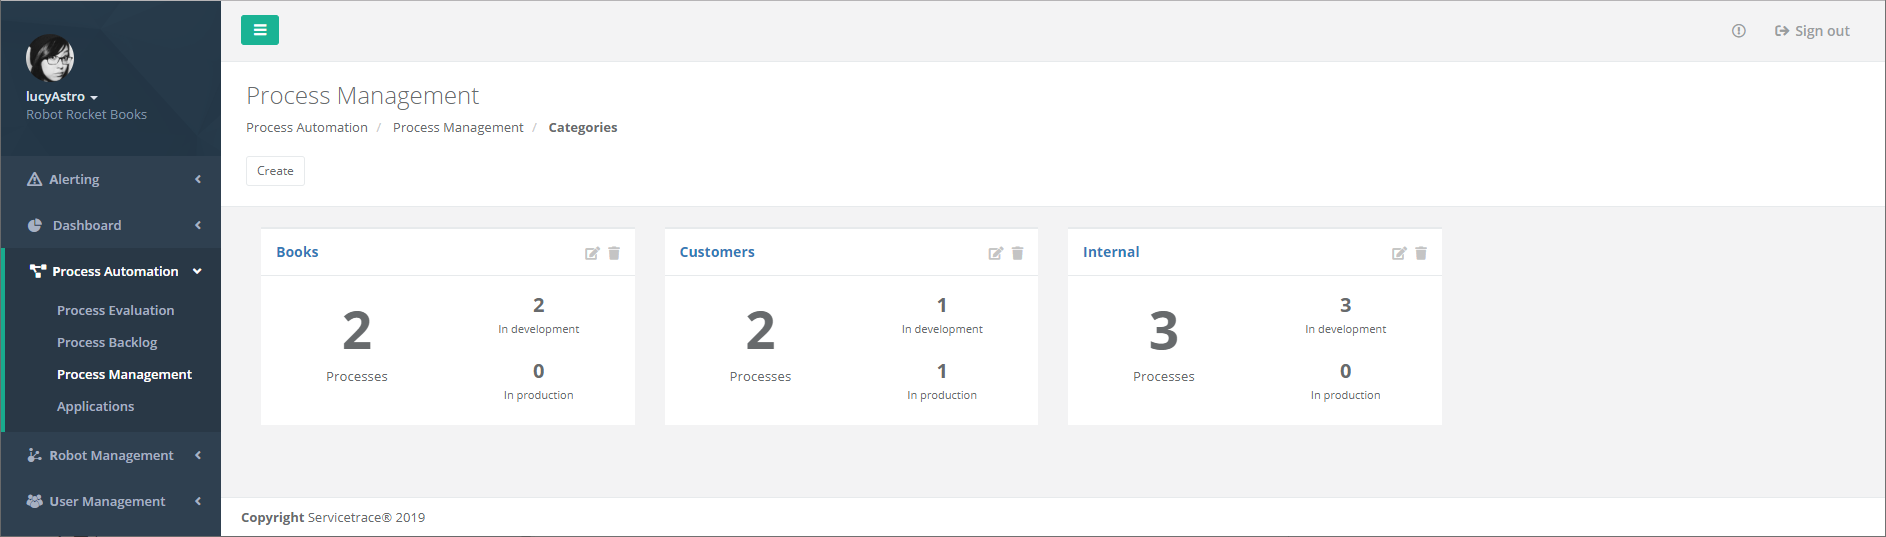
Task: Open the Internal category title
Action: tap(1111, 252)
